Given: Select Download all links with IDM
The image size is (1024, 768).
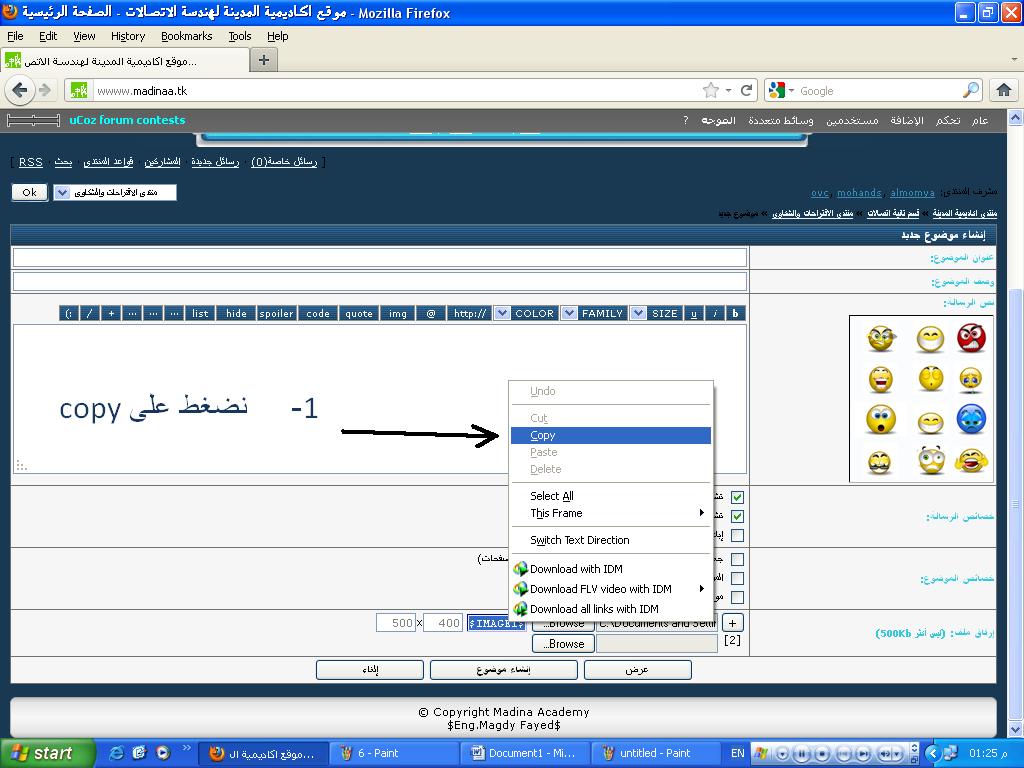Looking at the screenshot, I should [x=611, y=609].
